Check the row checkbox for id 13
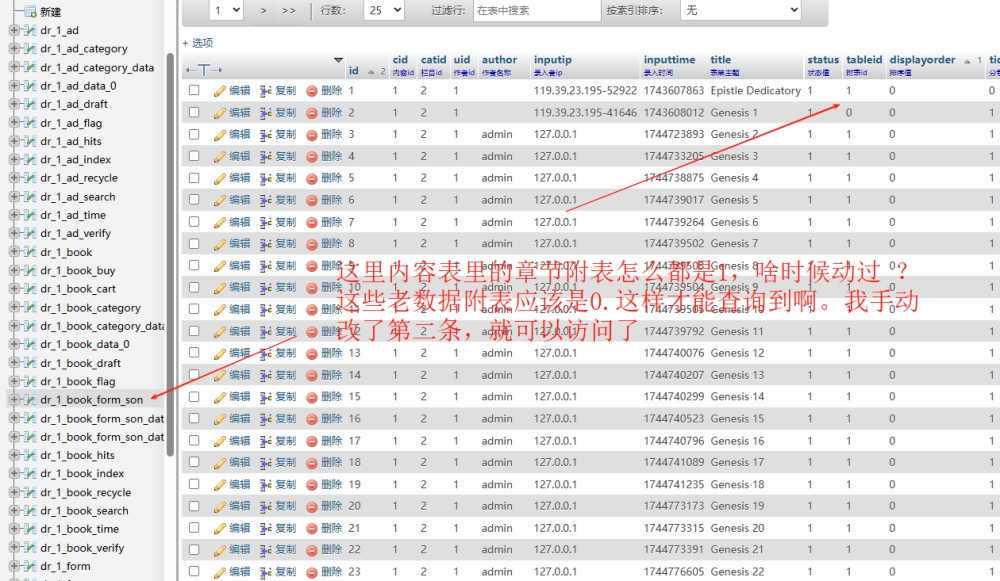The image size is (1000, 581). click(x=194, y=353)
